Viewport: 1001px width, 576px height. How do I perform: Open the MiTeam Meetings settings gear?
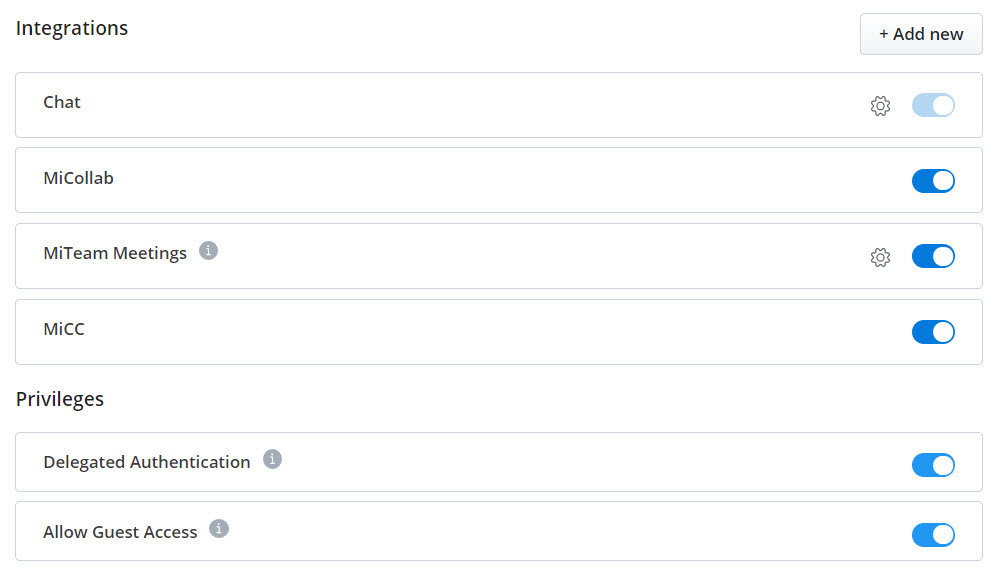(x=880, y=257)
